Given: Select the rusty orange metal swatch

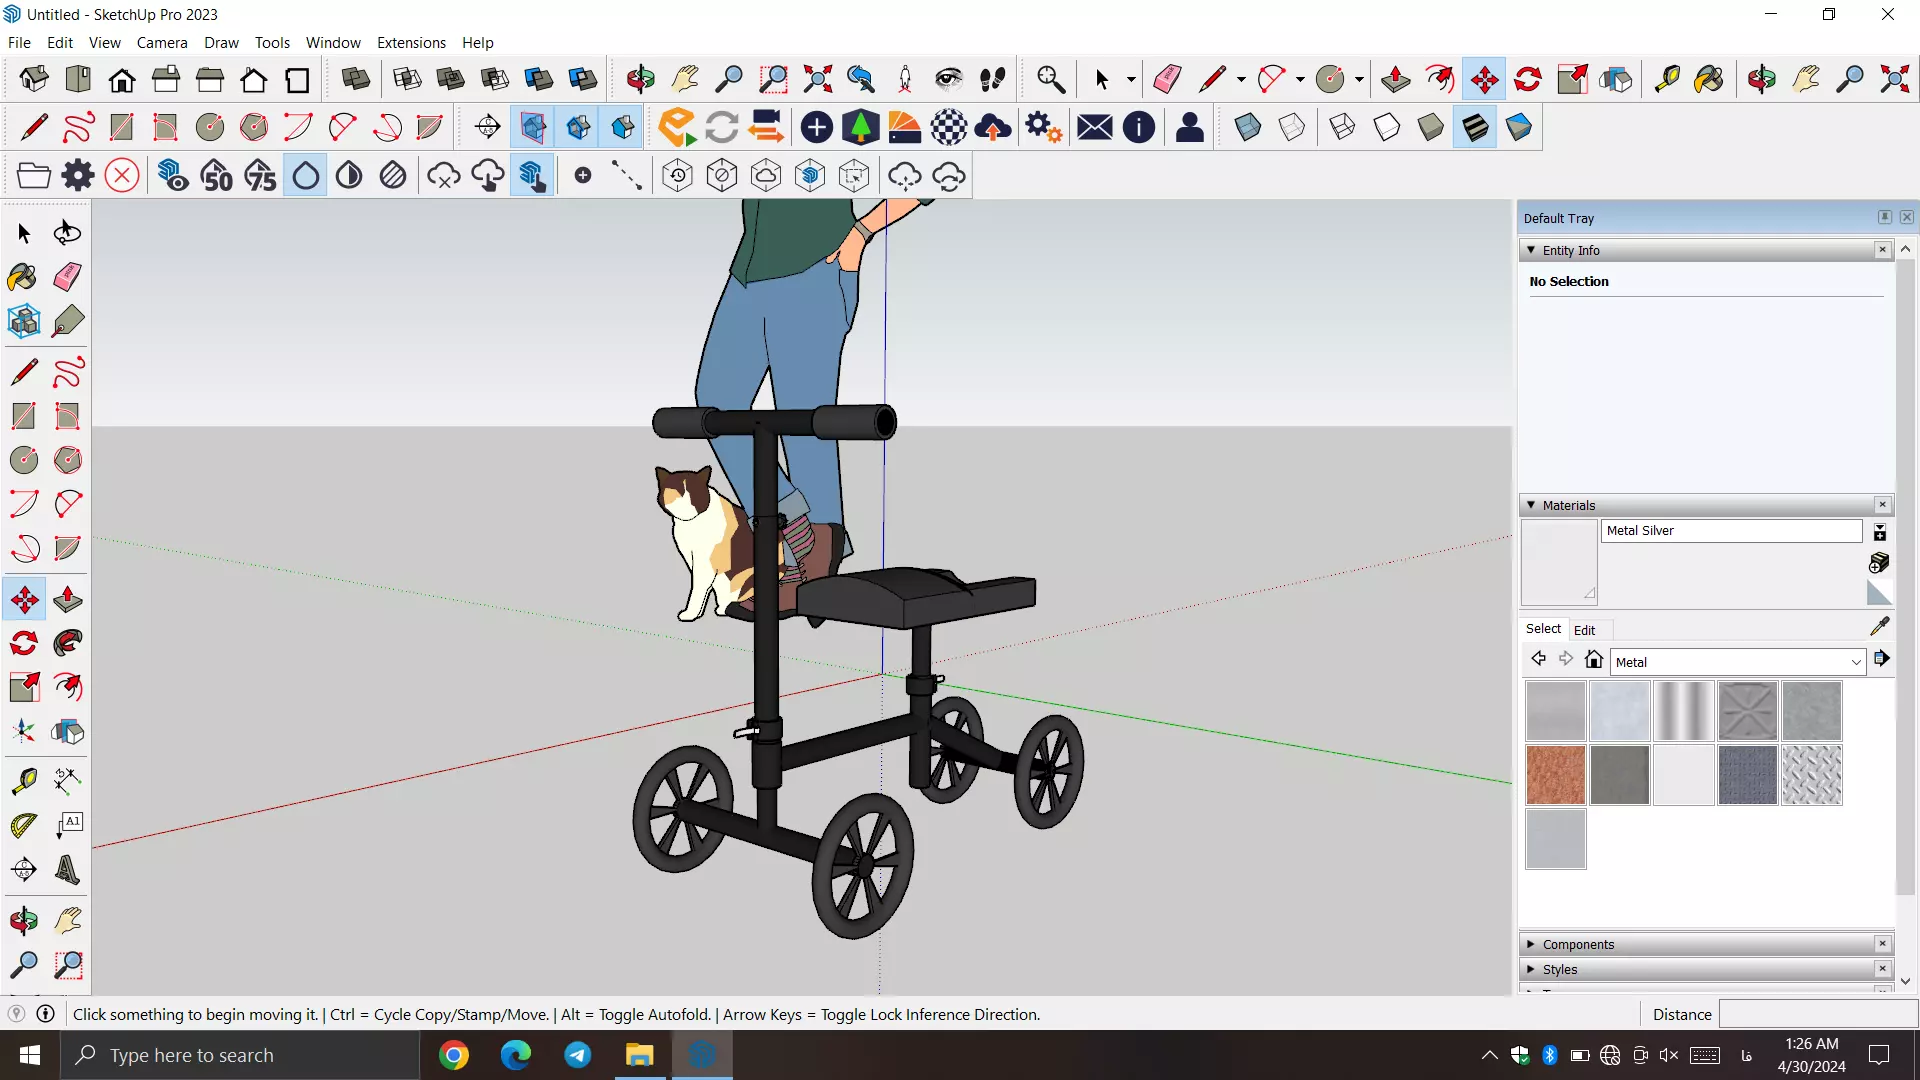Looking at the screenshot, I should pyautogui.click(x=1555, y=775).
